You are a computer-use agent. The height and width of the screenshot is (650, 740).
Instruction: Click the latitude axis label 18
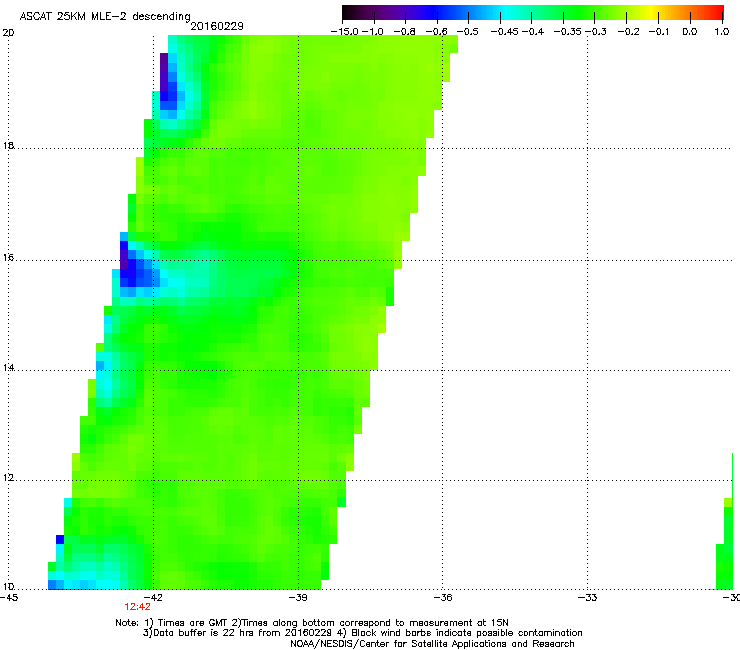pyautogui.click(x=8, y=145)
